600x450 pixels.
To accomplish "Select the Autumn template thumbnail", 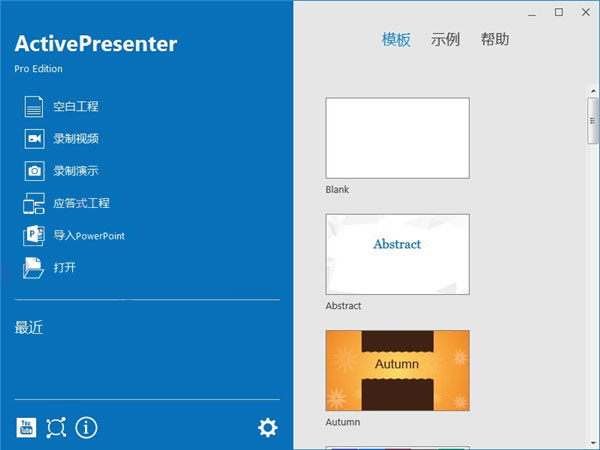I will (x=398, y=370).
